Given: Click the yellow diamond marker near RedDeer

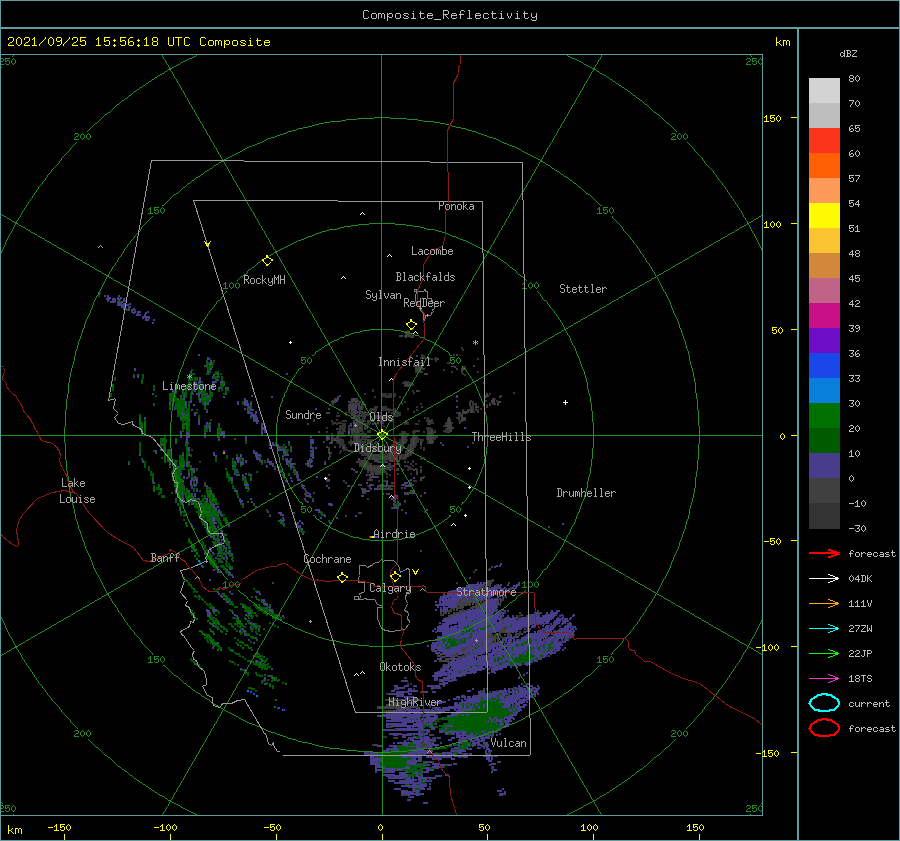Looking at the screenshot, I should tap(411, 325).
